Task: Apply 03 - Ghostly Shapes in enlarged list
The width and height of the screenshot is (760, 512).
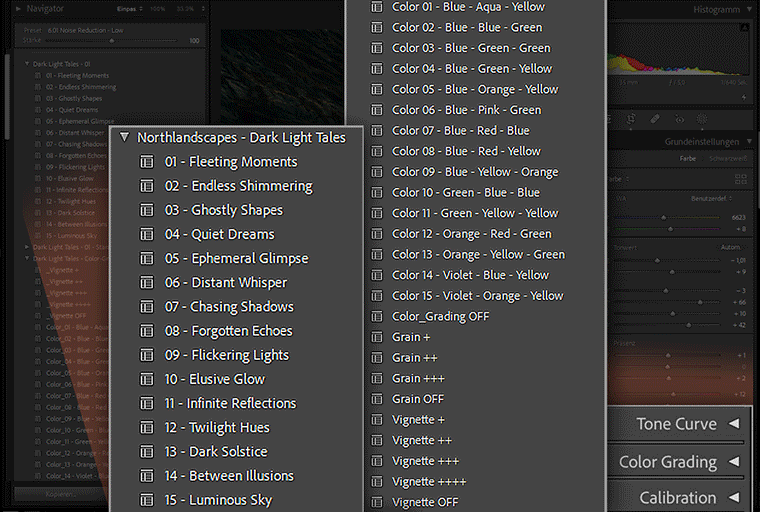Action: (x=223, y=210)
